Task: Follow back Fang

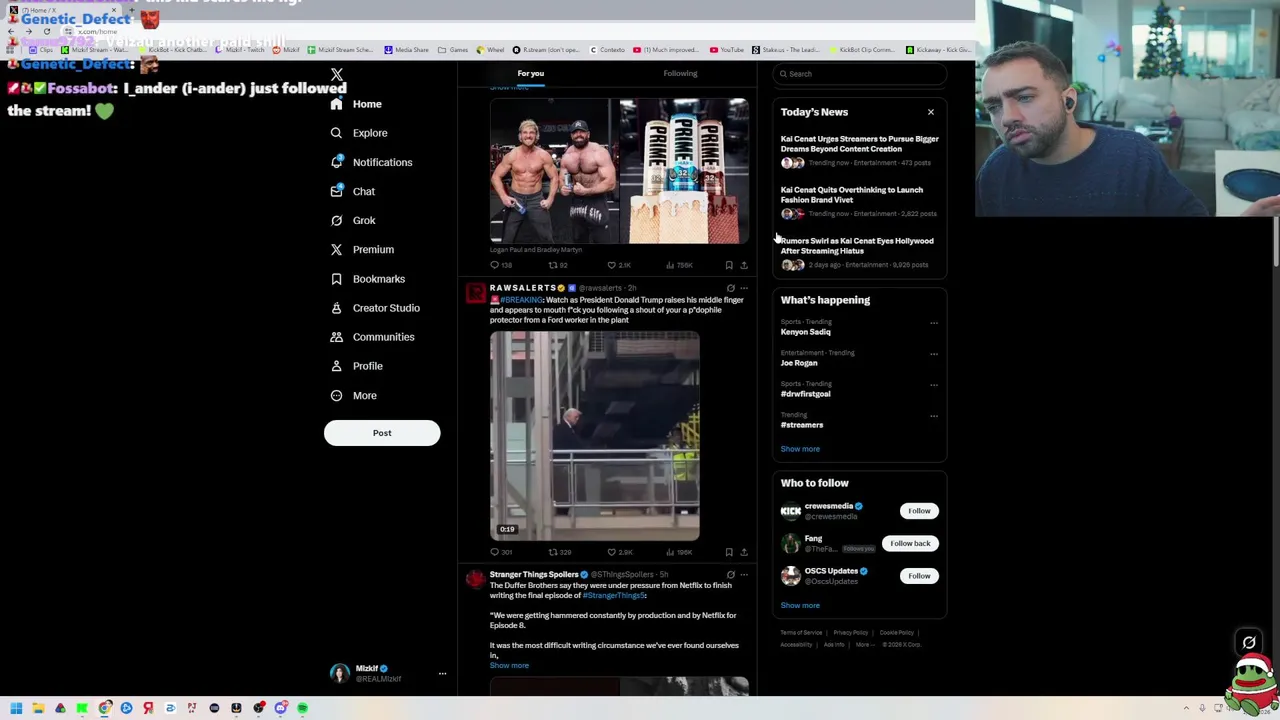Action: point(910,544)
